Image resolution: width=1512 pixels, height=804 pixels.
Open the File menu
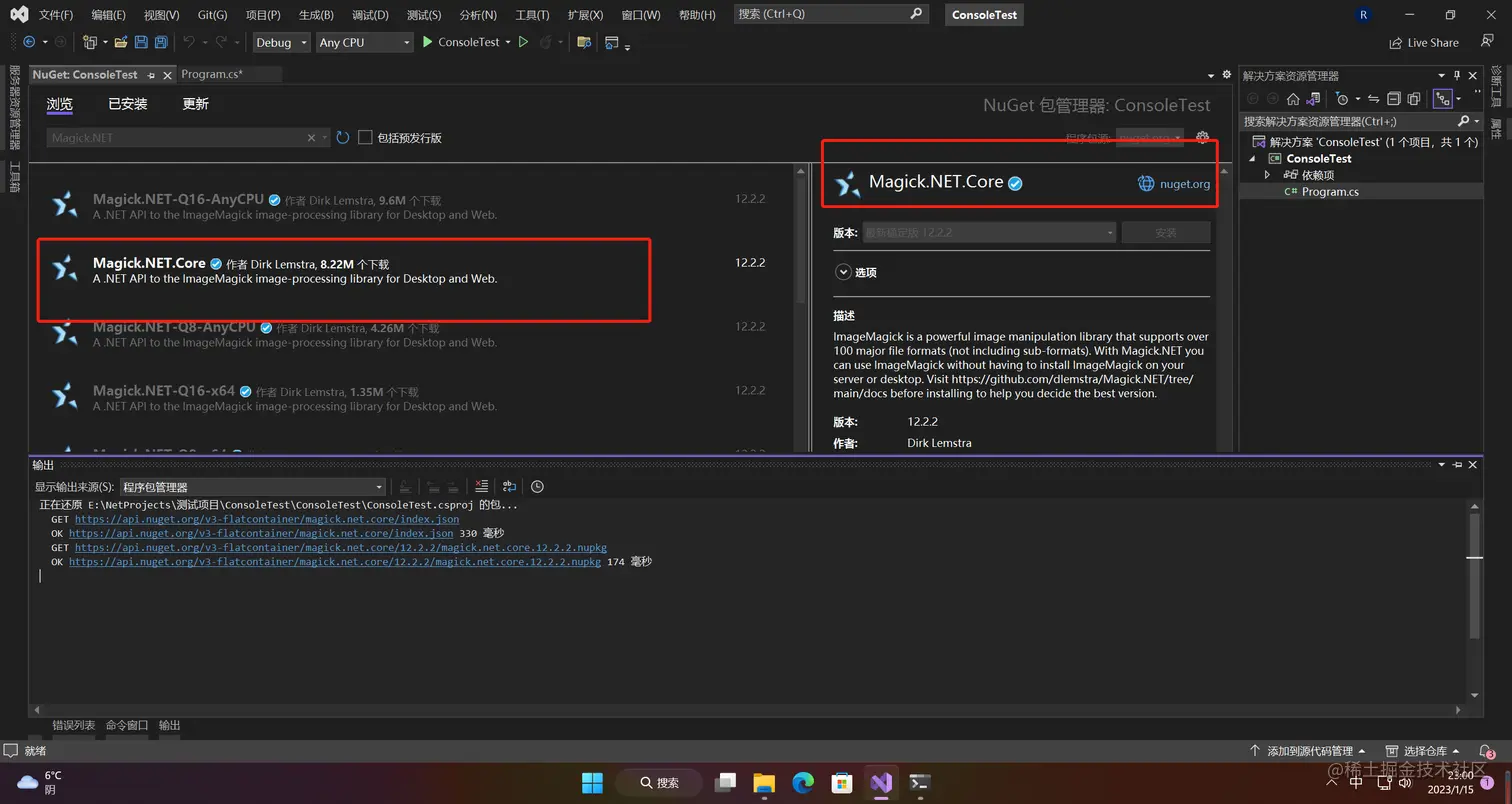point(56,15)
